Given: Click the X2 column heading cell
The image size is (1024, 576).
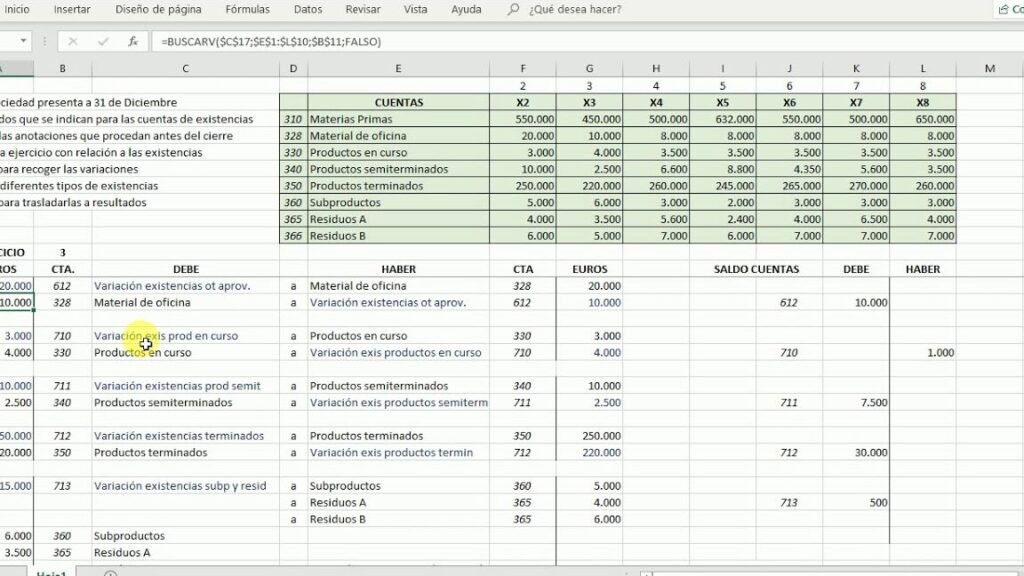Looking at the screenshot, I should pyautogui.click(x=522, y=103).
